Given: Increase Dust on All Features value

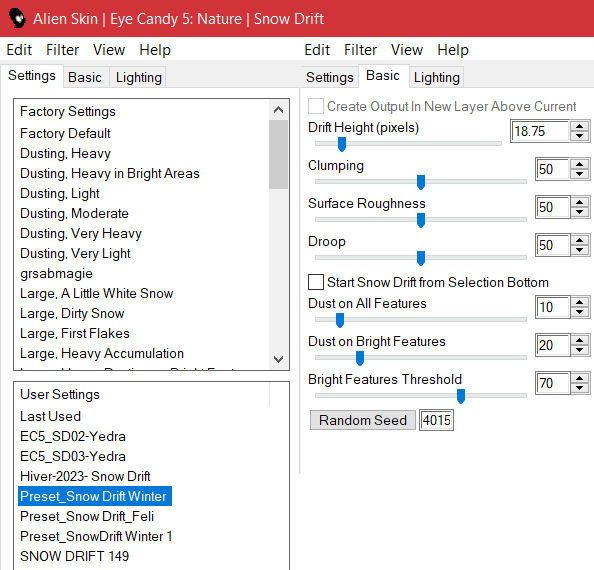Looking at the screenshot, I should pyautogui.click(x=579, y=302).
